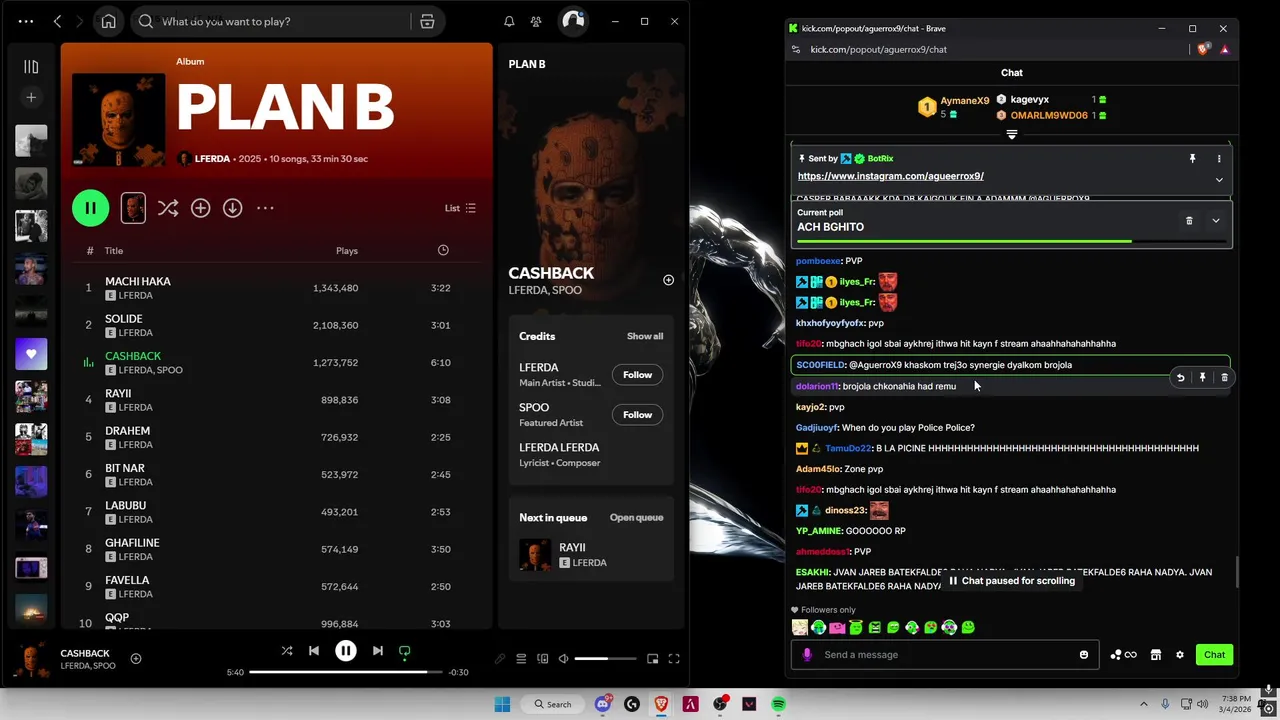Download the PLAN B album

232,208
